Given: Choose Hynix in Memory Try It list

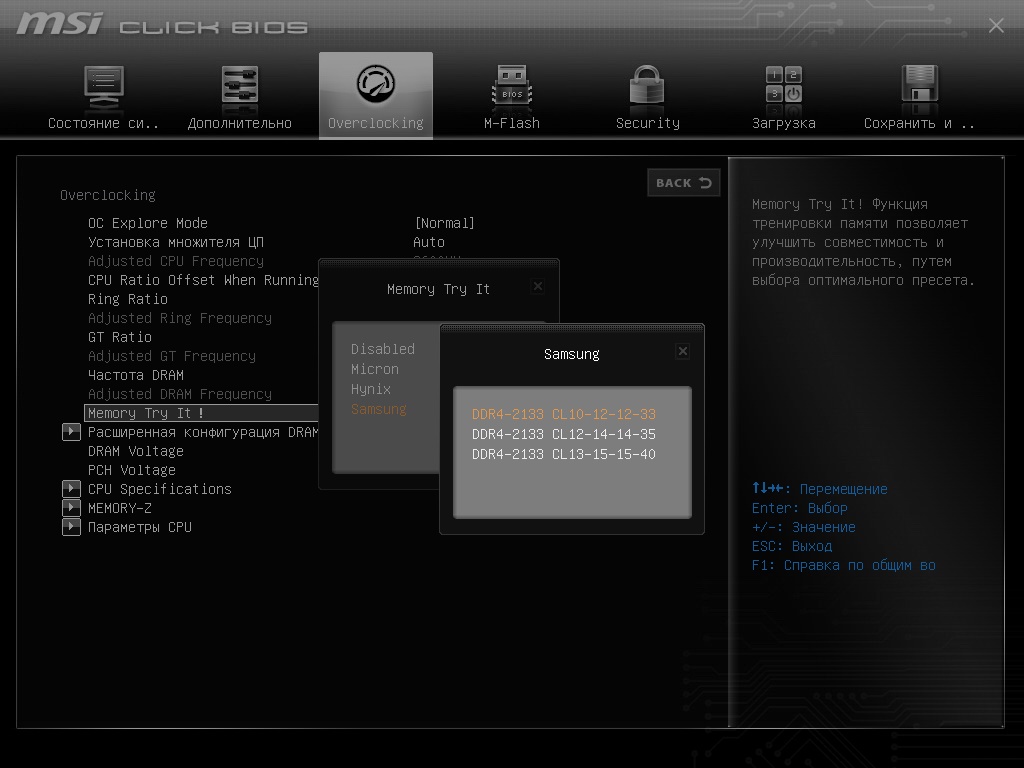Looking at the screenshot, I should point(371,390).
